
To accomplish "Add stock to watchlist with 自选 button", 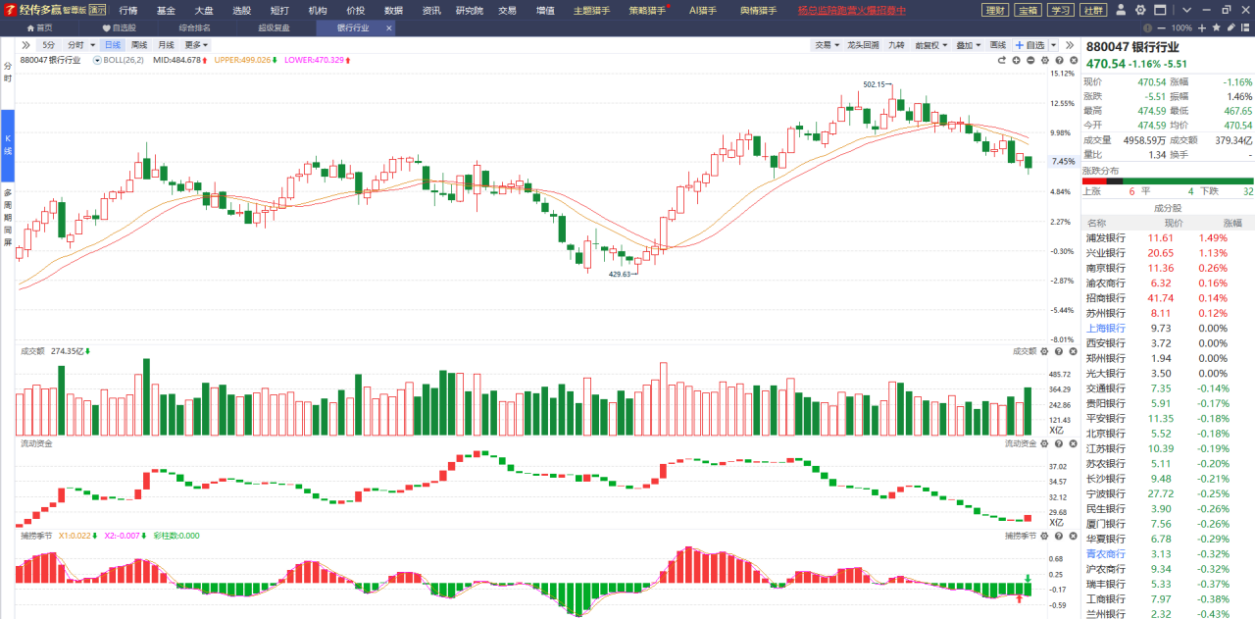I will (x=1030, y=45).
